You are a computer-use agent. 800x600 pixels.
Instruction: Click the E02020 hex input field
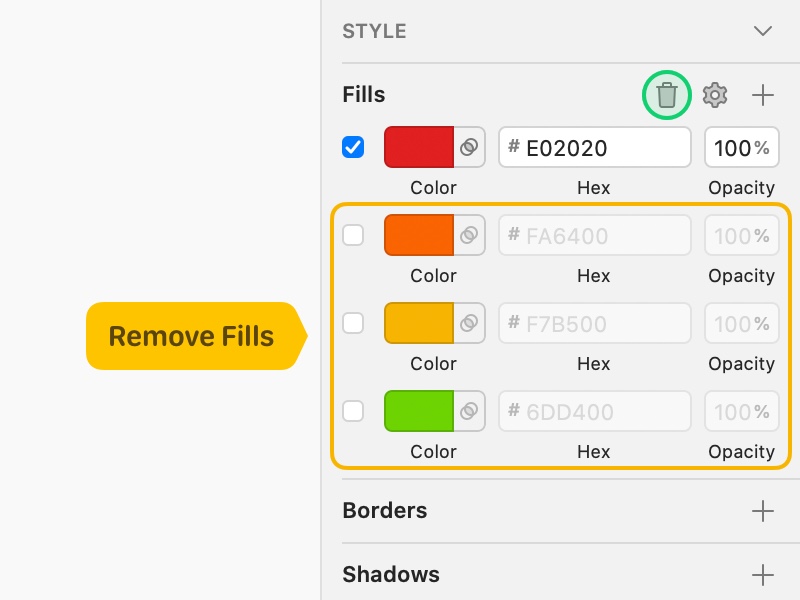pos(595,147)
